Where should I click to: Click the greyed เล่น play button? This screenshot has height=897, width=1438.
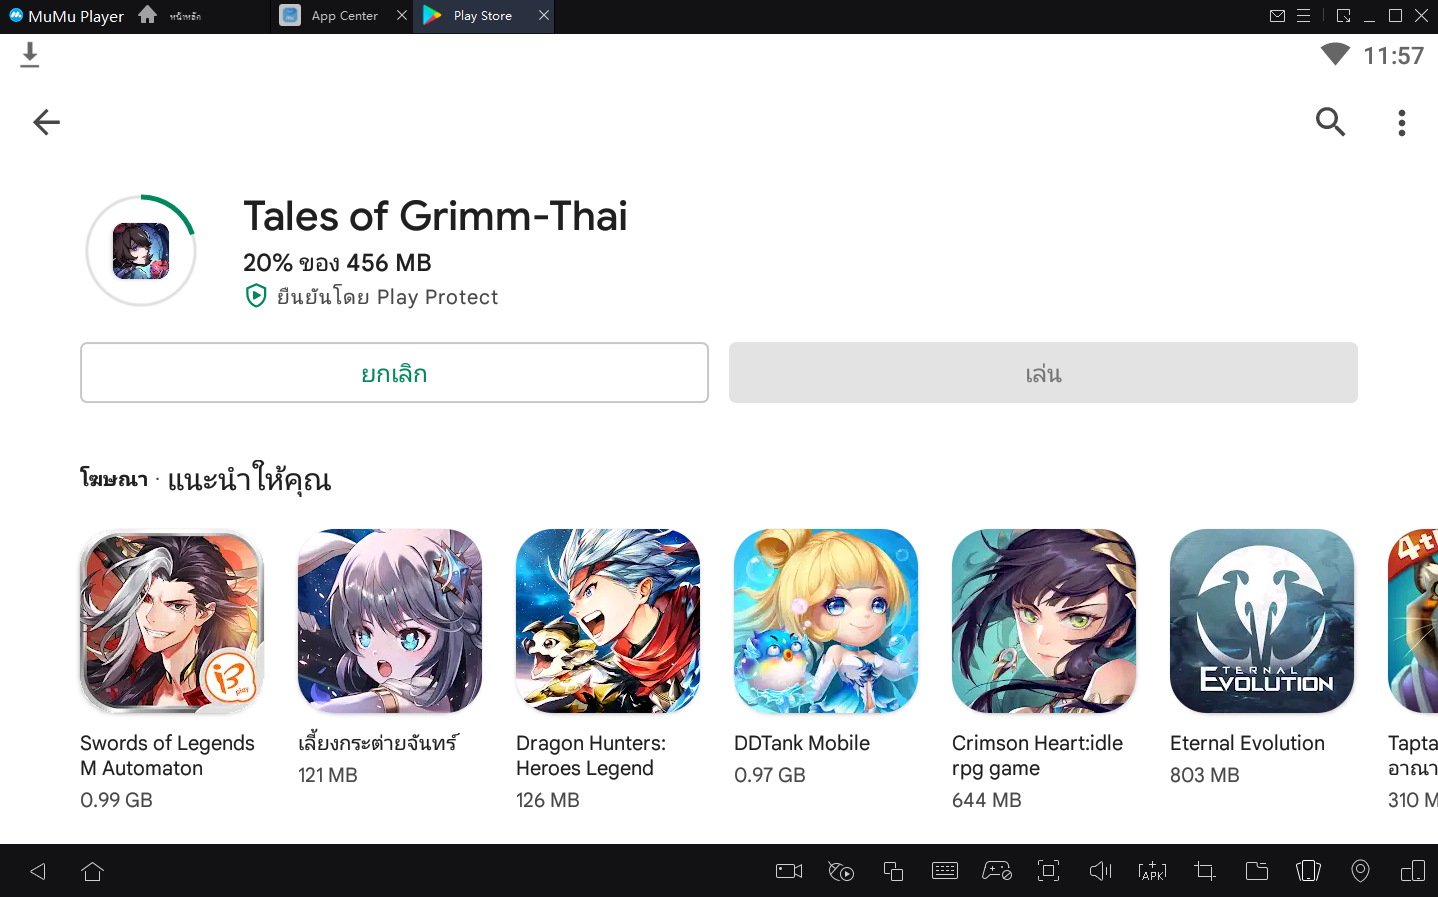(x=1043, y=373)
